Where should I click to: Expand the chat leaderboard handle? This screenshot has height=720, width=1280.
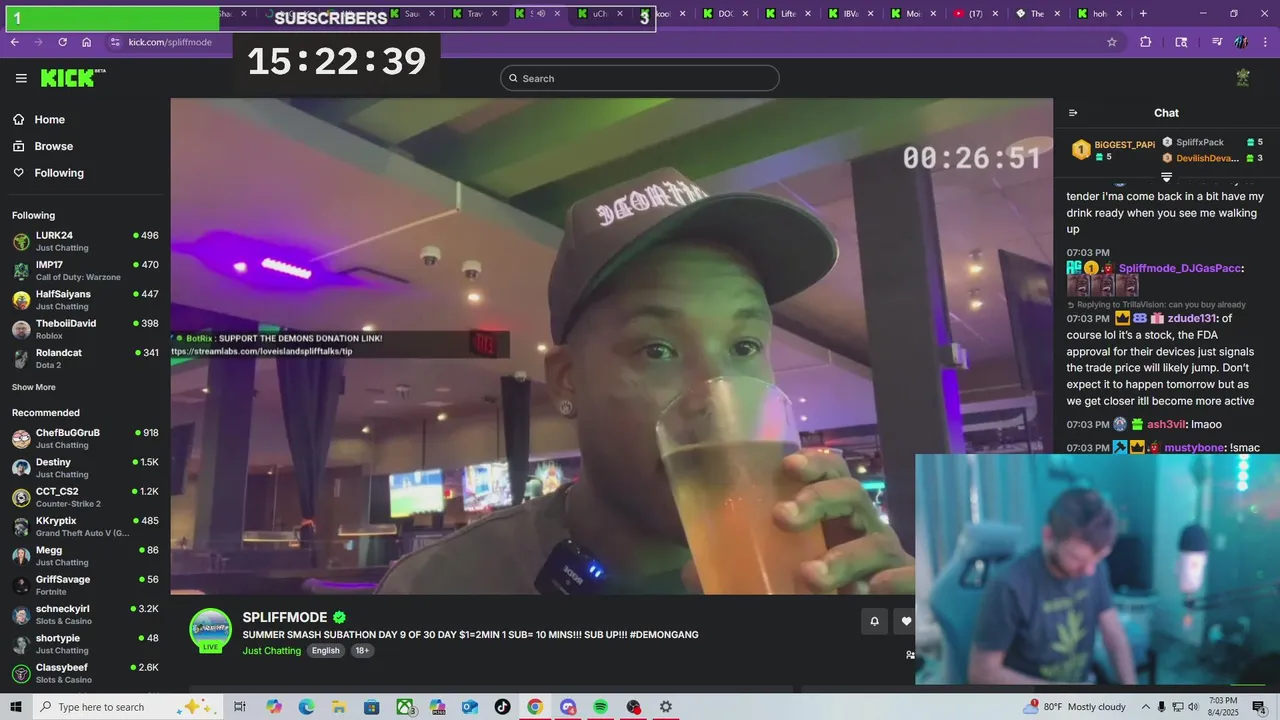tap(1166, 177)
